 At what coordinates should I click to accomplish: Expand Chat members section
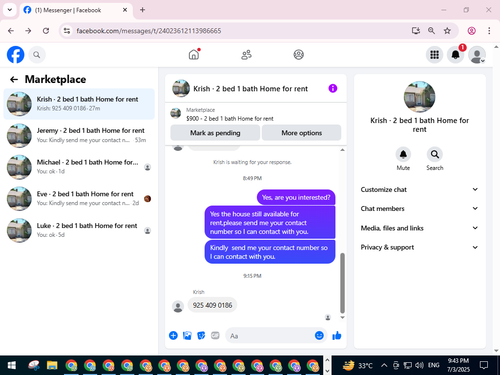coord(419,208)
